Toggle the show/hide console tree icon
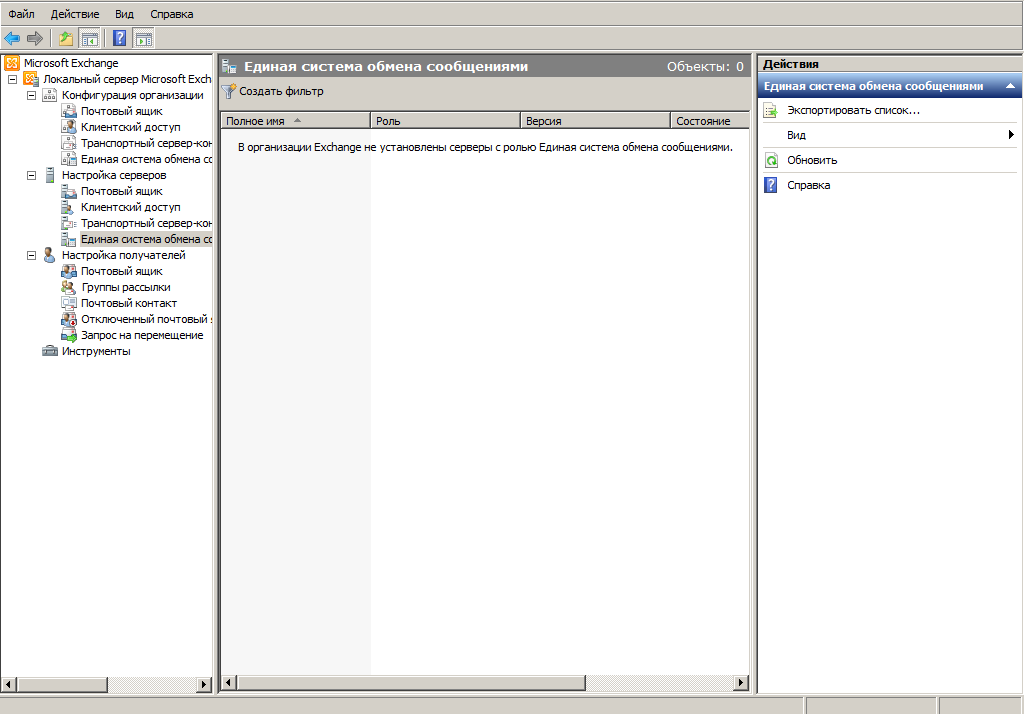Screen dimensions: 1024x714 tap(89, 39)
